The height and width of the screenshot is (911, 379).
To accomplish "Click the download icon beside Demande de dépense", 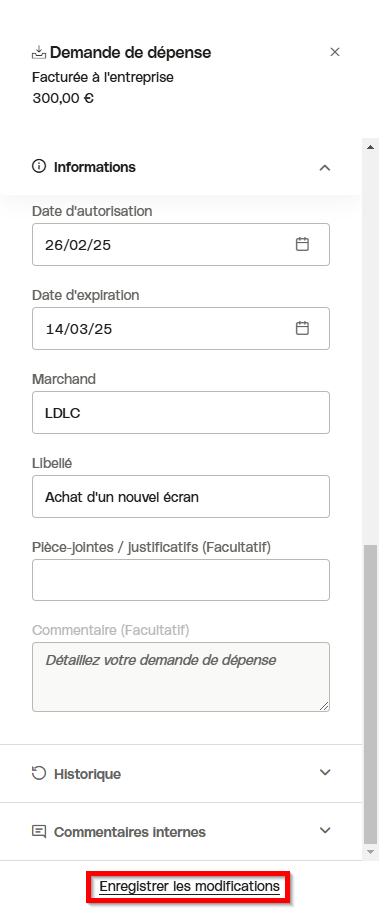I will [x=38, y=53].
